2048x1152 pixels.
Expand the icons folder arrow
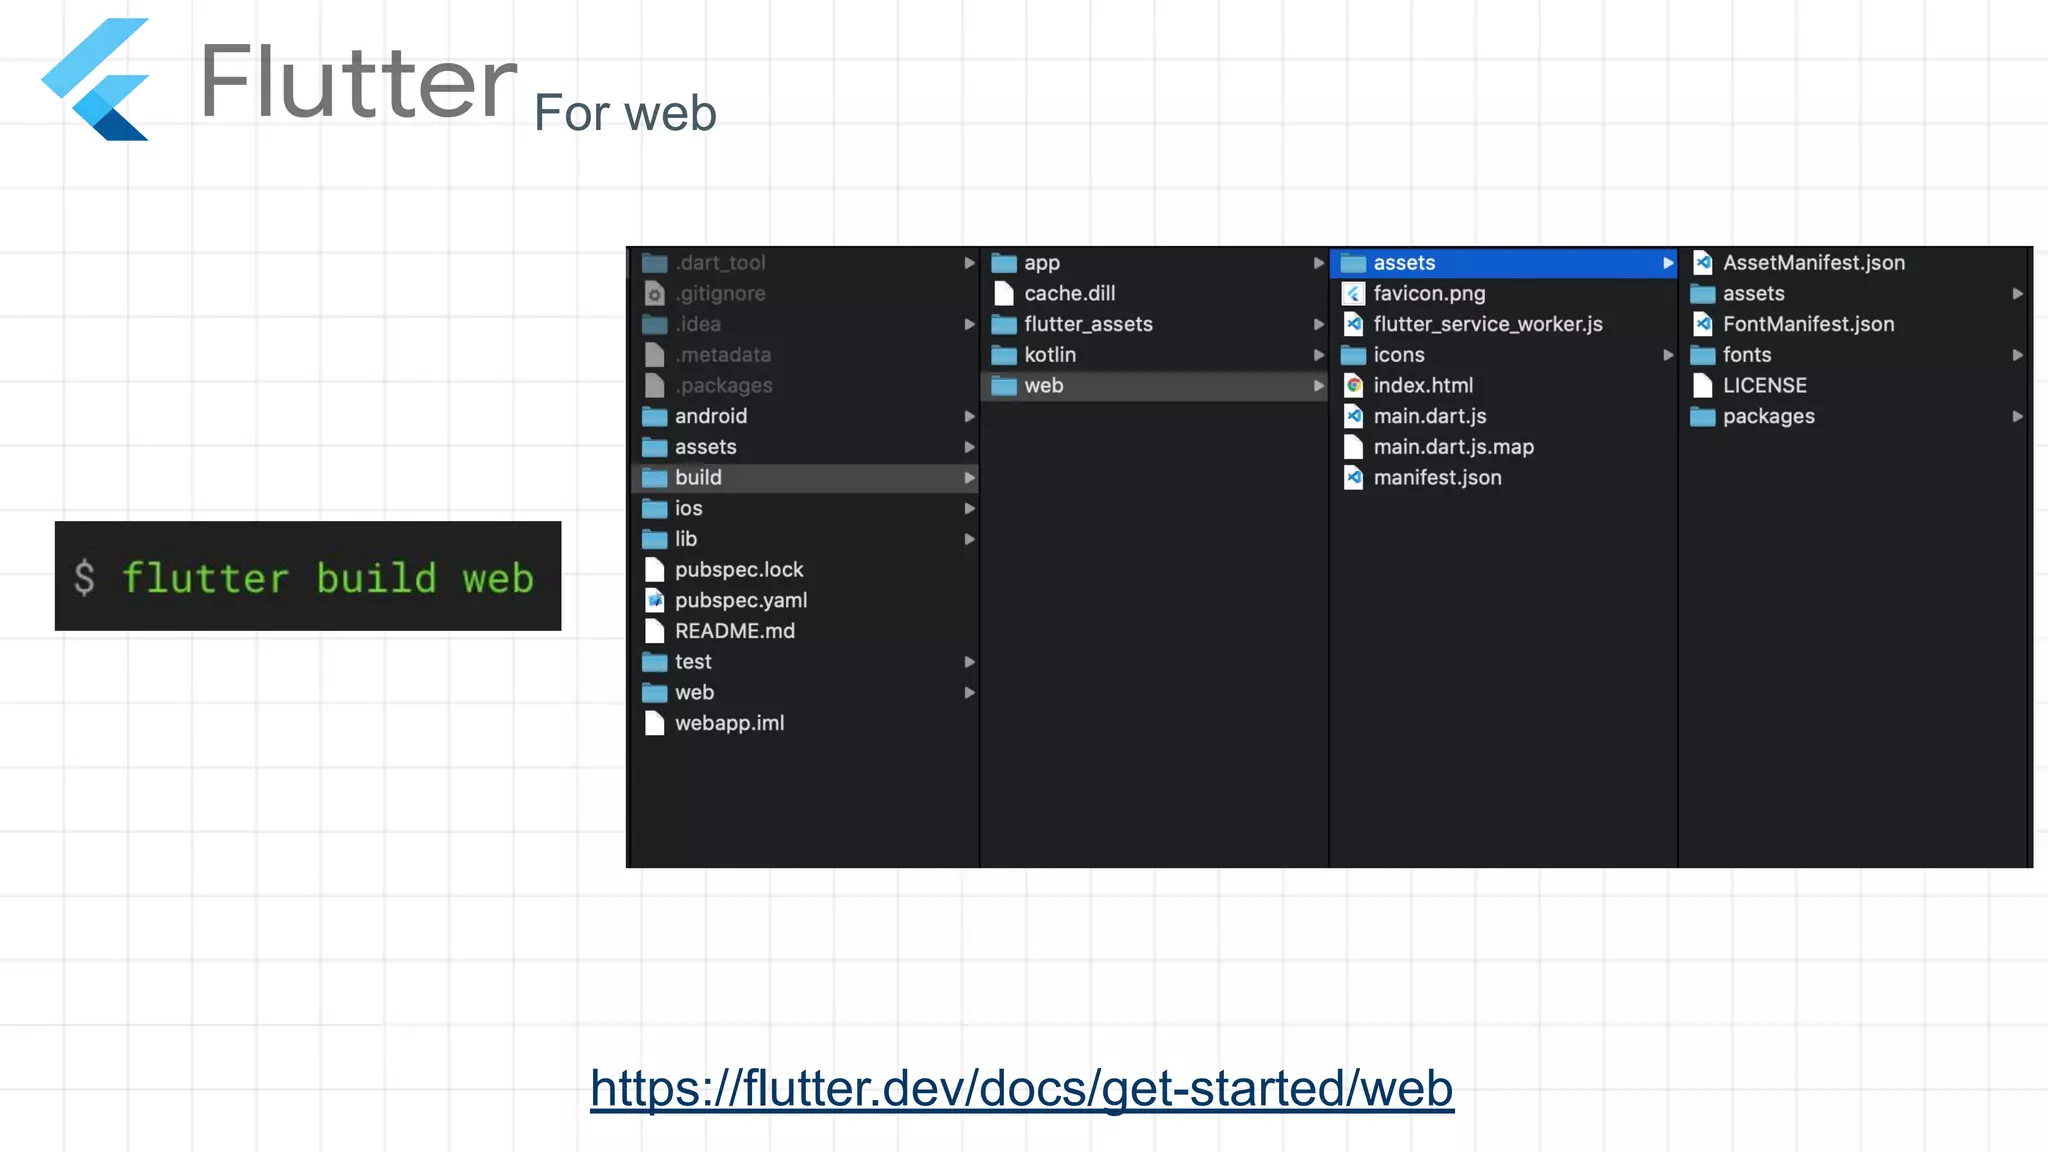(1667, 355)
